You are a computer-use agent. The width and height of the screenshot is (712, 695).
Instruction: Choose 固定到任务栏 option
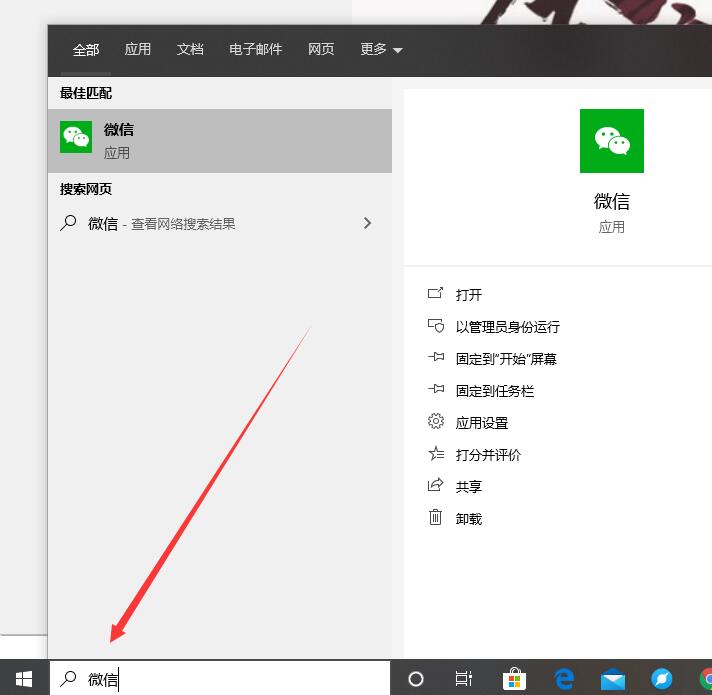pos(495,391)
